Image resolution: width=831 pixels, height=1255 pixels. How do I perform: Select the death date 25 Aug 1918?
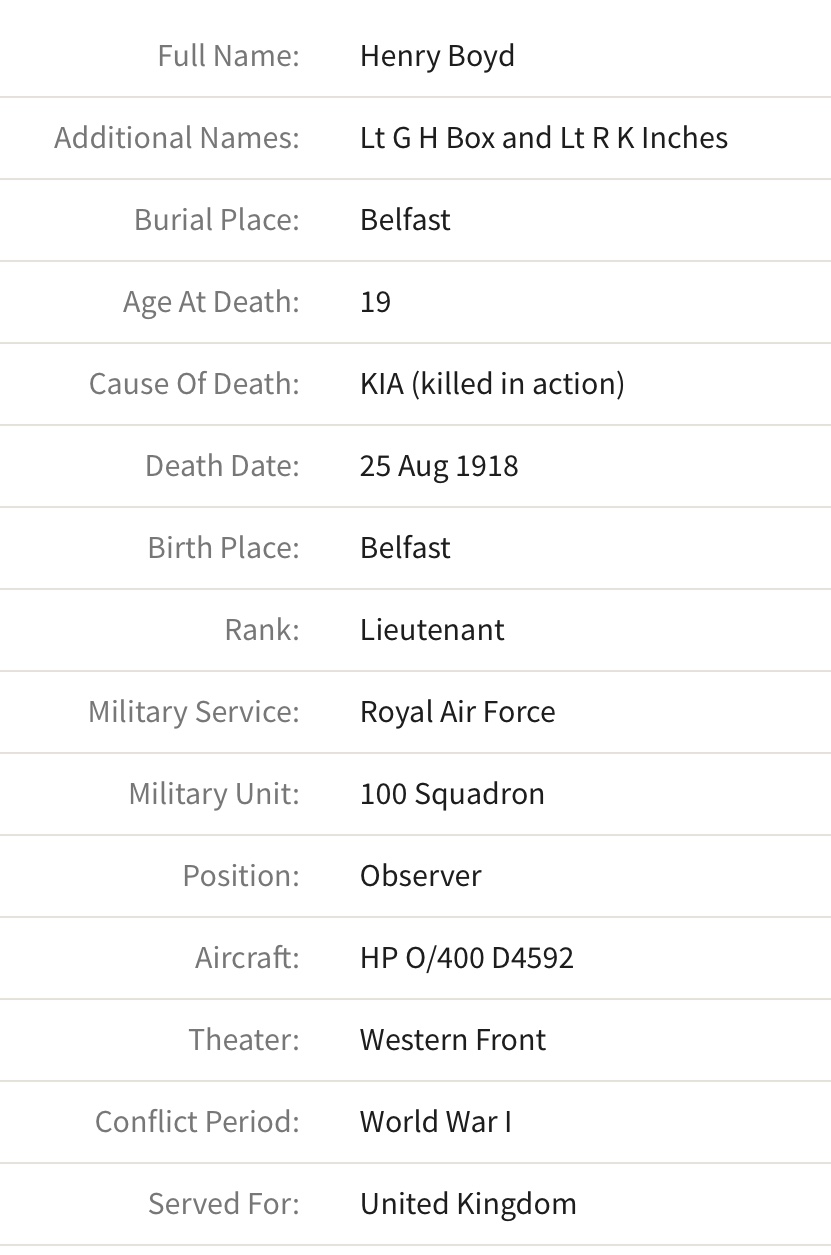439,466
